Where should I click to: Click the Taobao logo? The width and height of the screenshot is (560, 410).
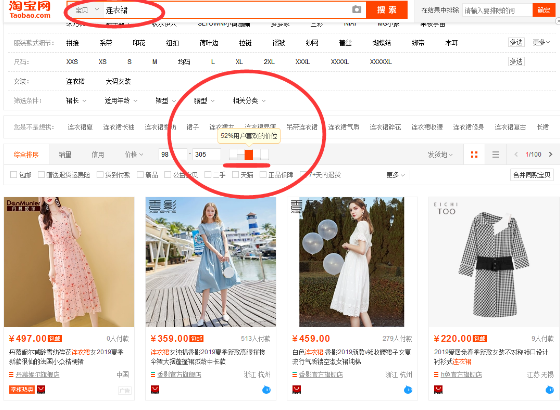(30, 10)
